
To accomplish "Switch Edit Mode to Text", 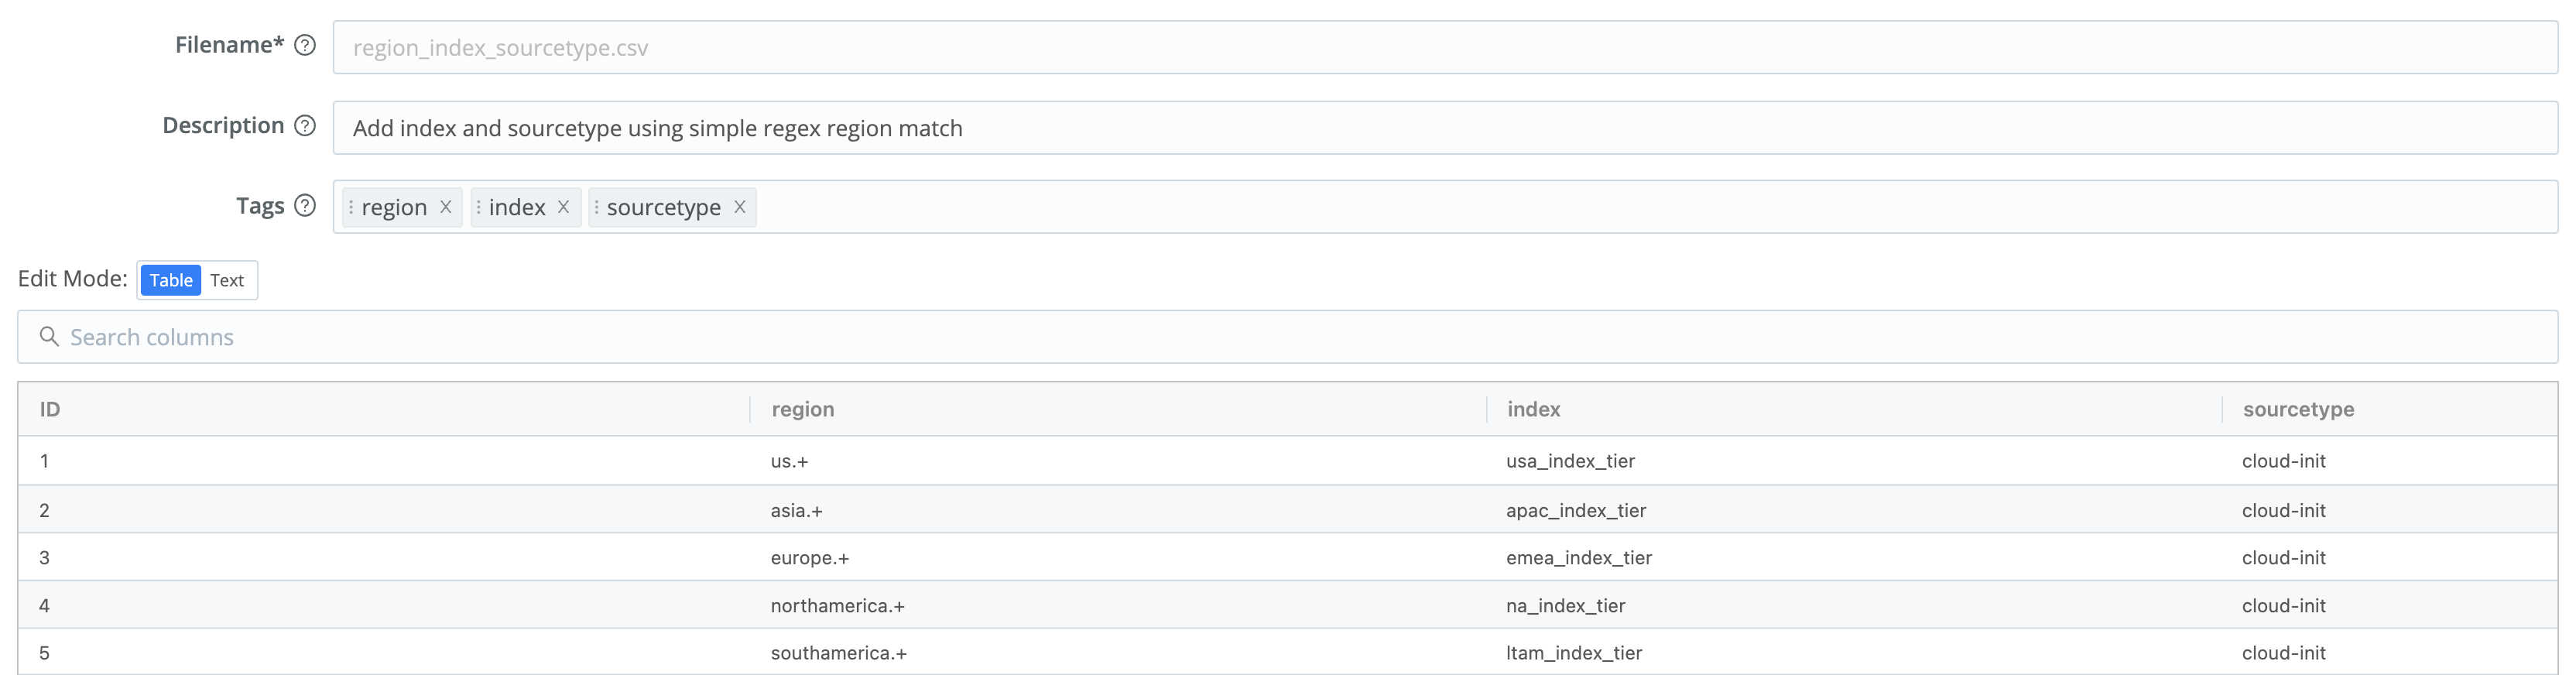I will 227,280.
